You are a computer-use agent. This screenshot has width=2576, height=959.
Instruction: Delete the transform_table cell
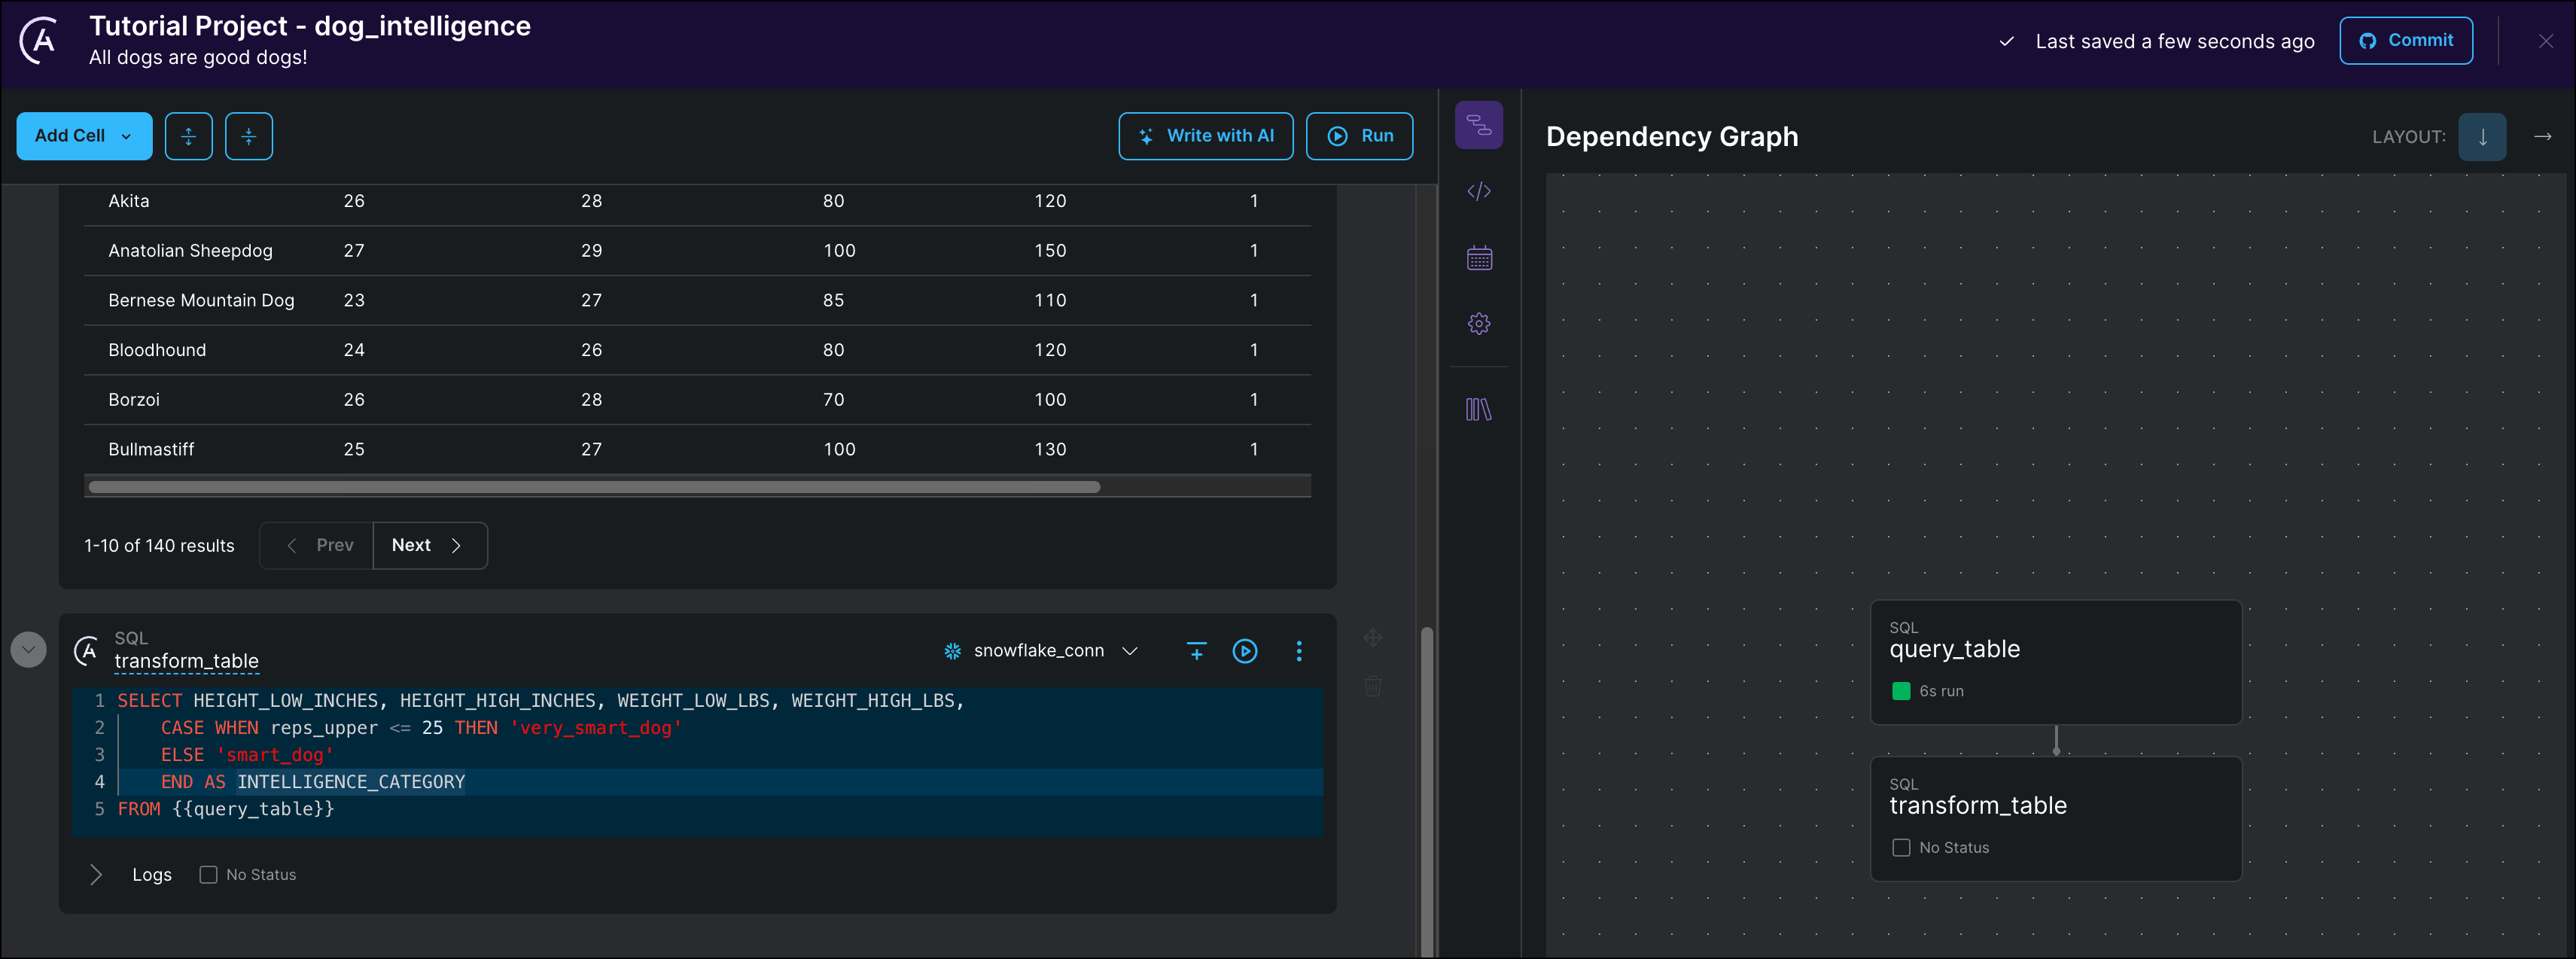1372,686
